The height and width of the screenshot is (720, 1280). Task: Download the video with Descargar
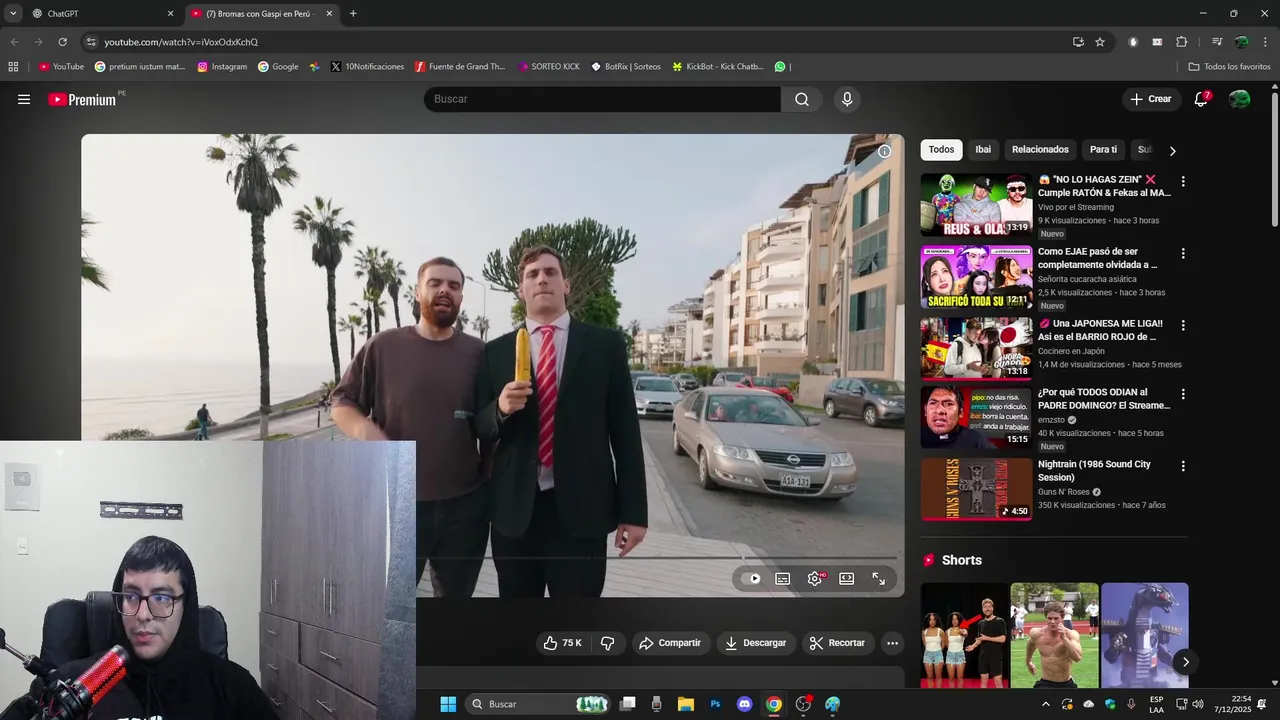755,643
